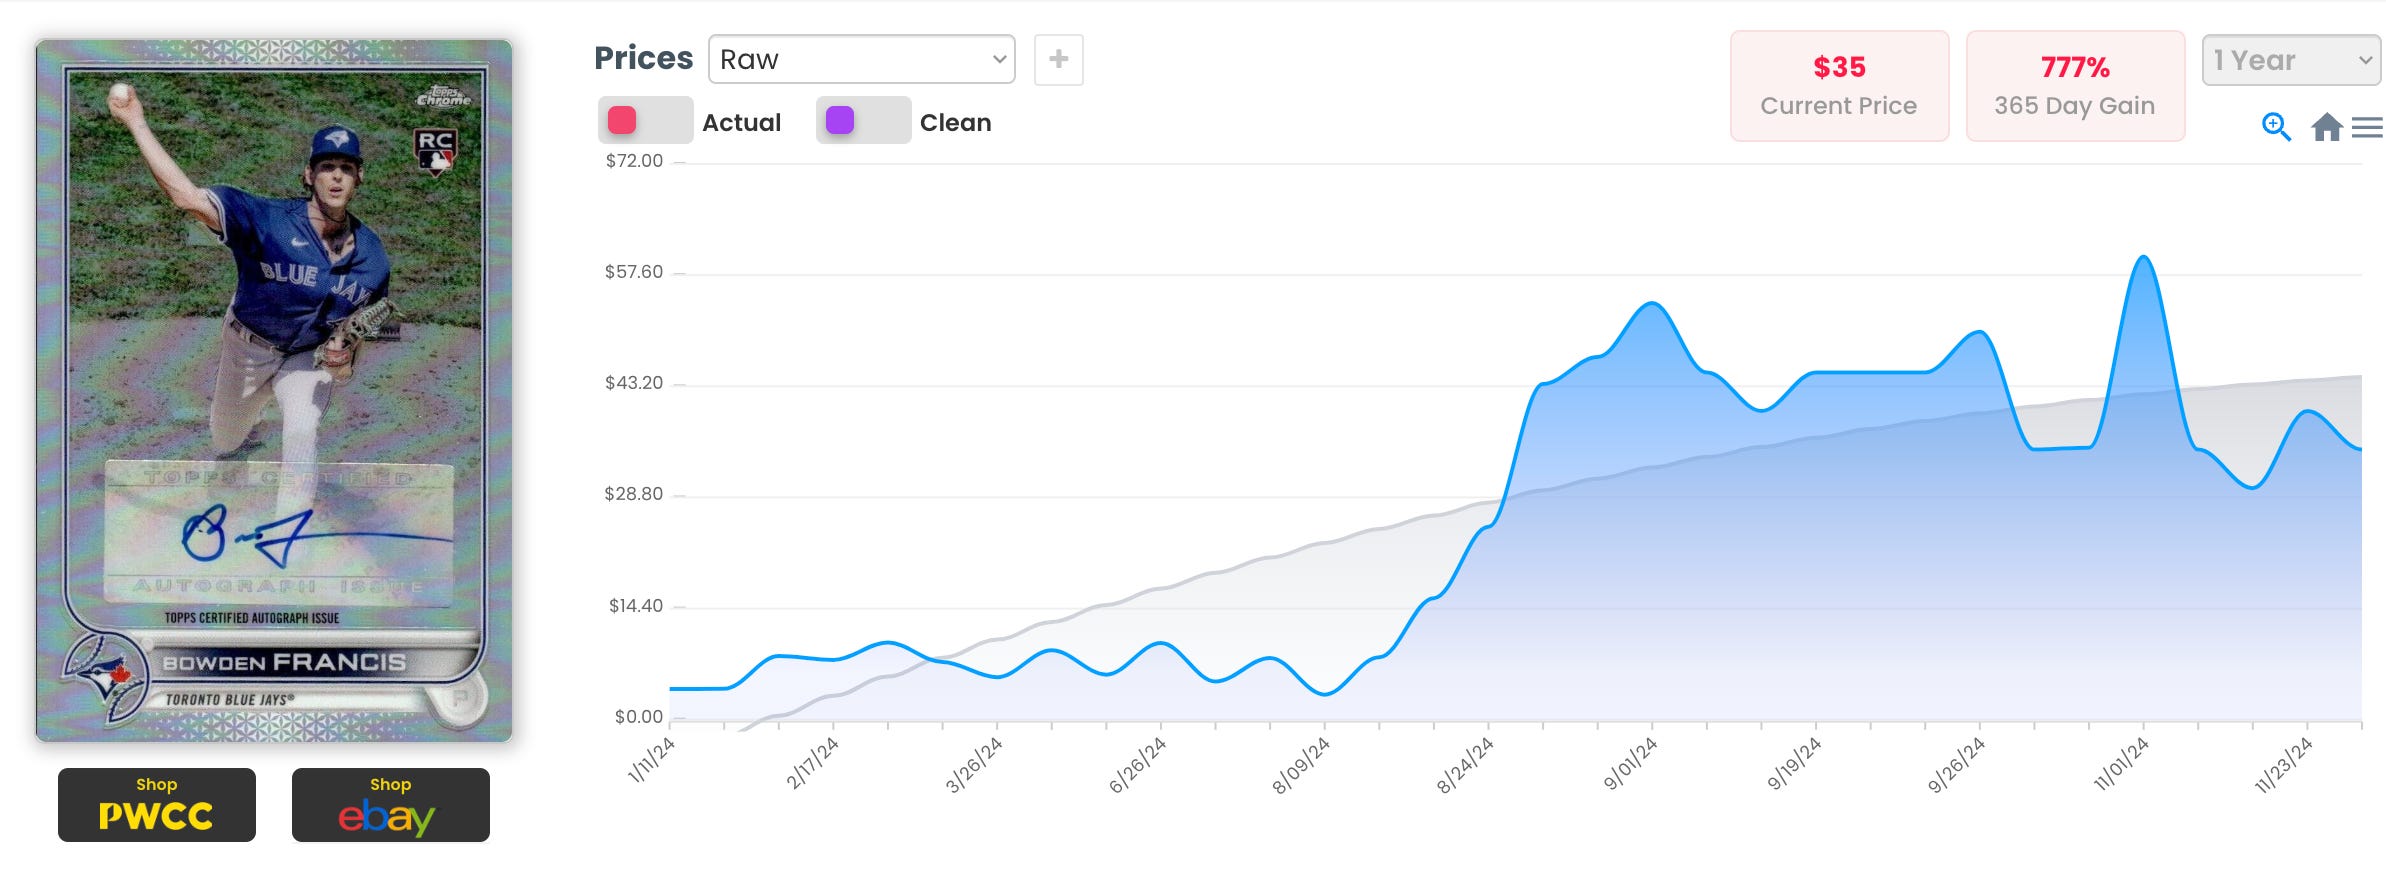
Task: Click the 9/26/24 date axis label
Action: 1957,765
